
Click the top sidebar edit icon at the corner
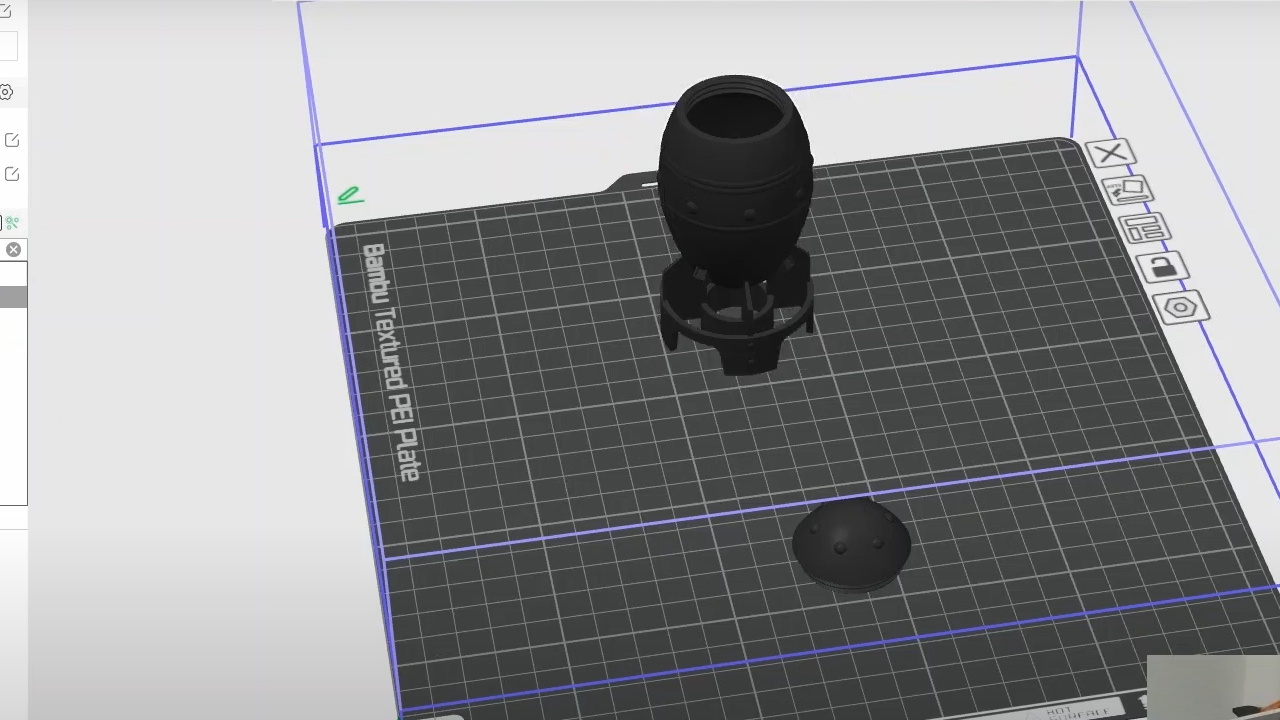[5, 12]
